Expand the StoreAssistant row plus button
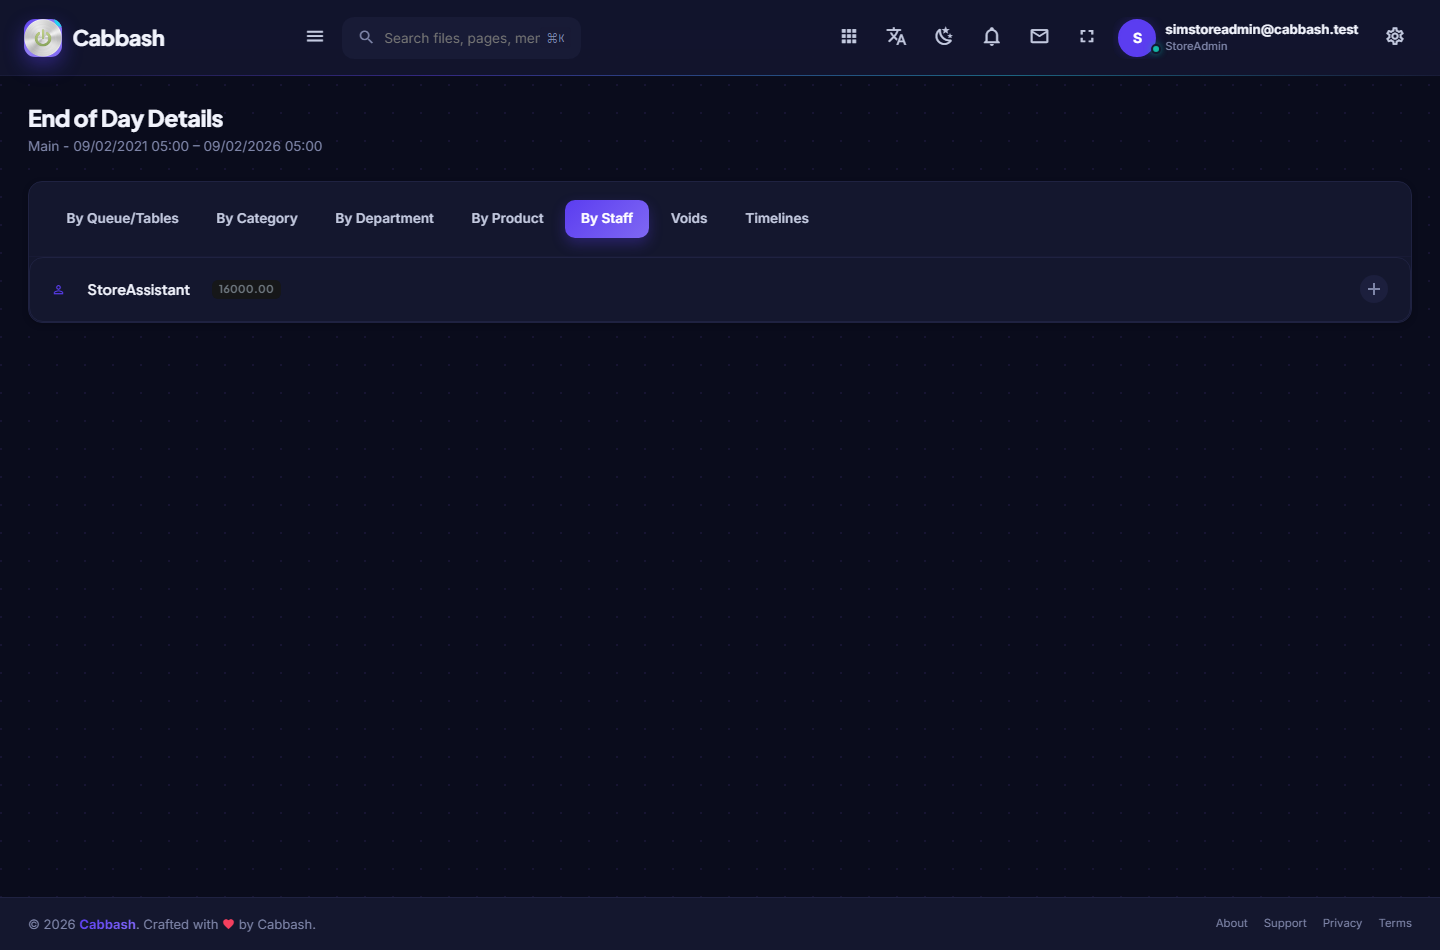Screen dimensions: 1440x950 coord(1374,289)
